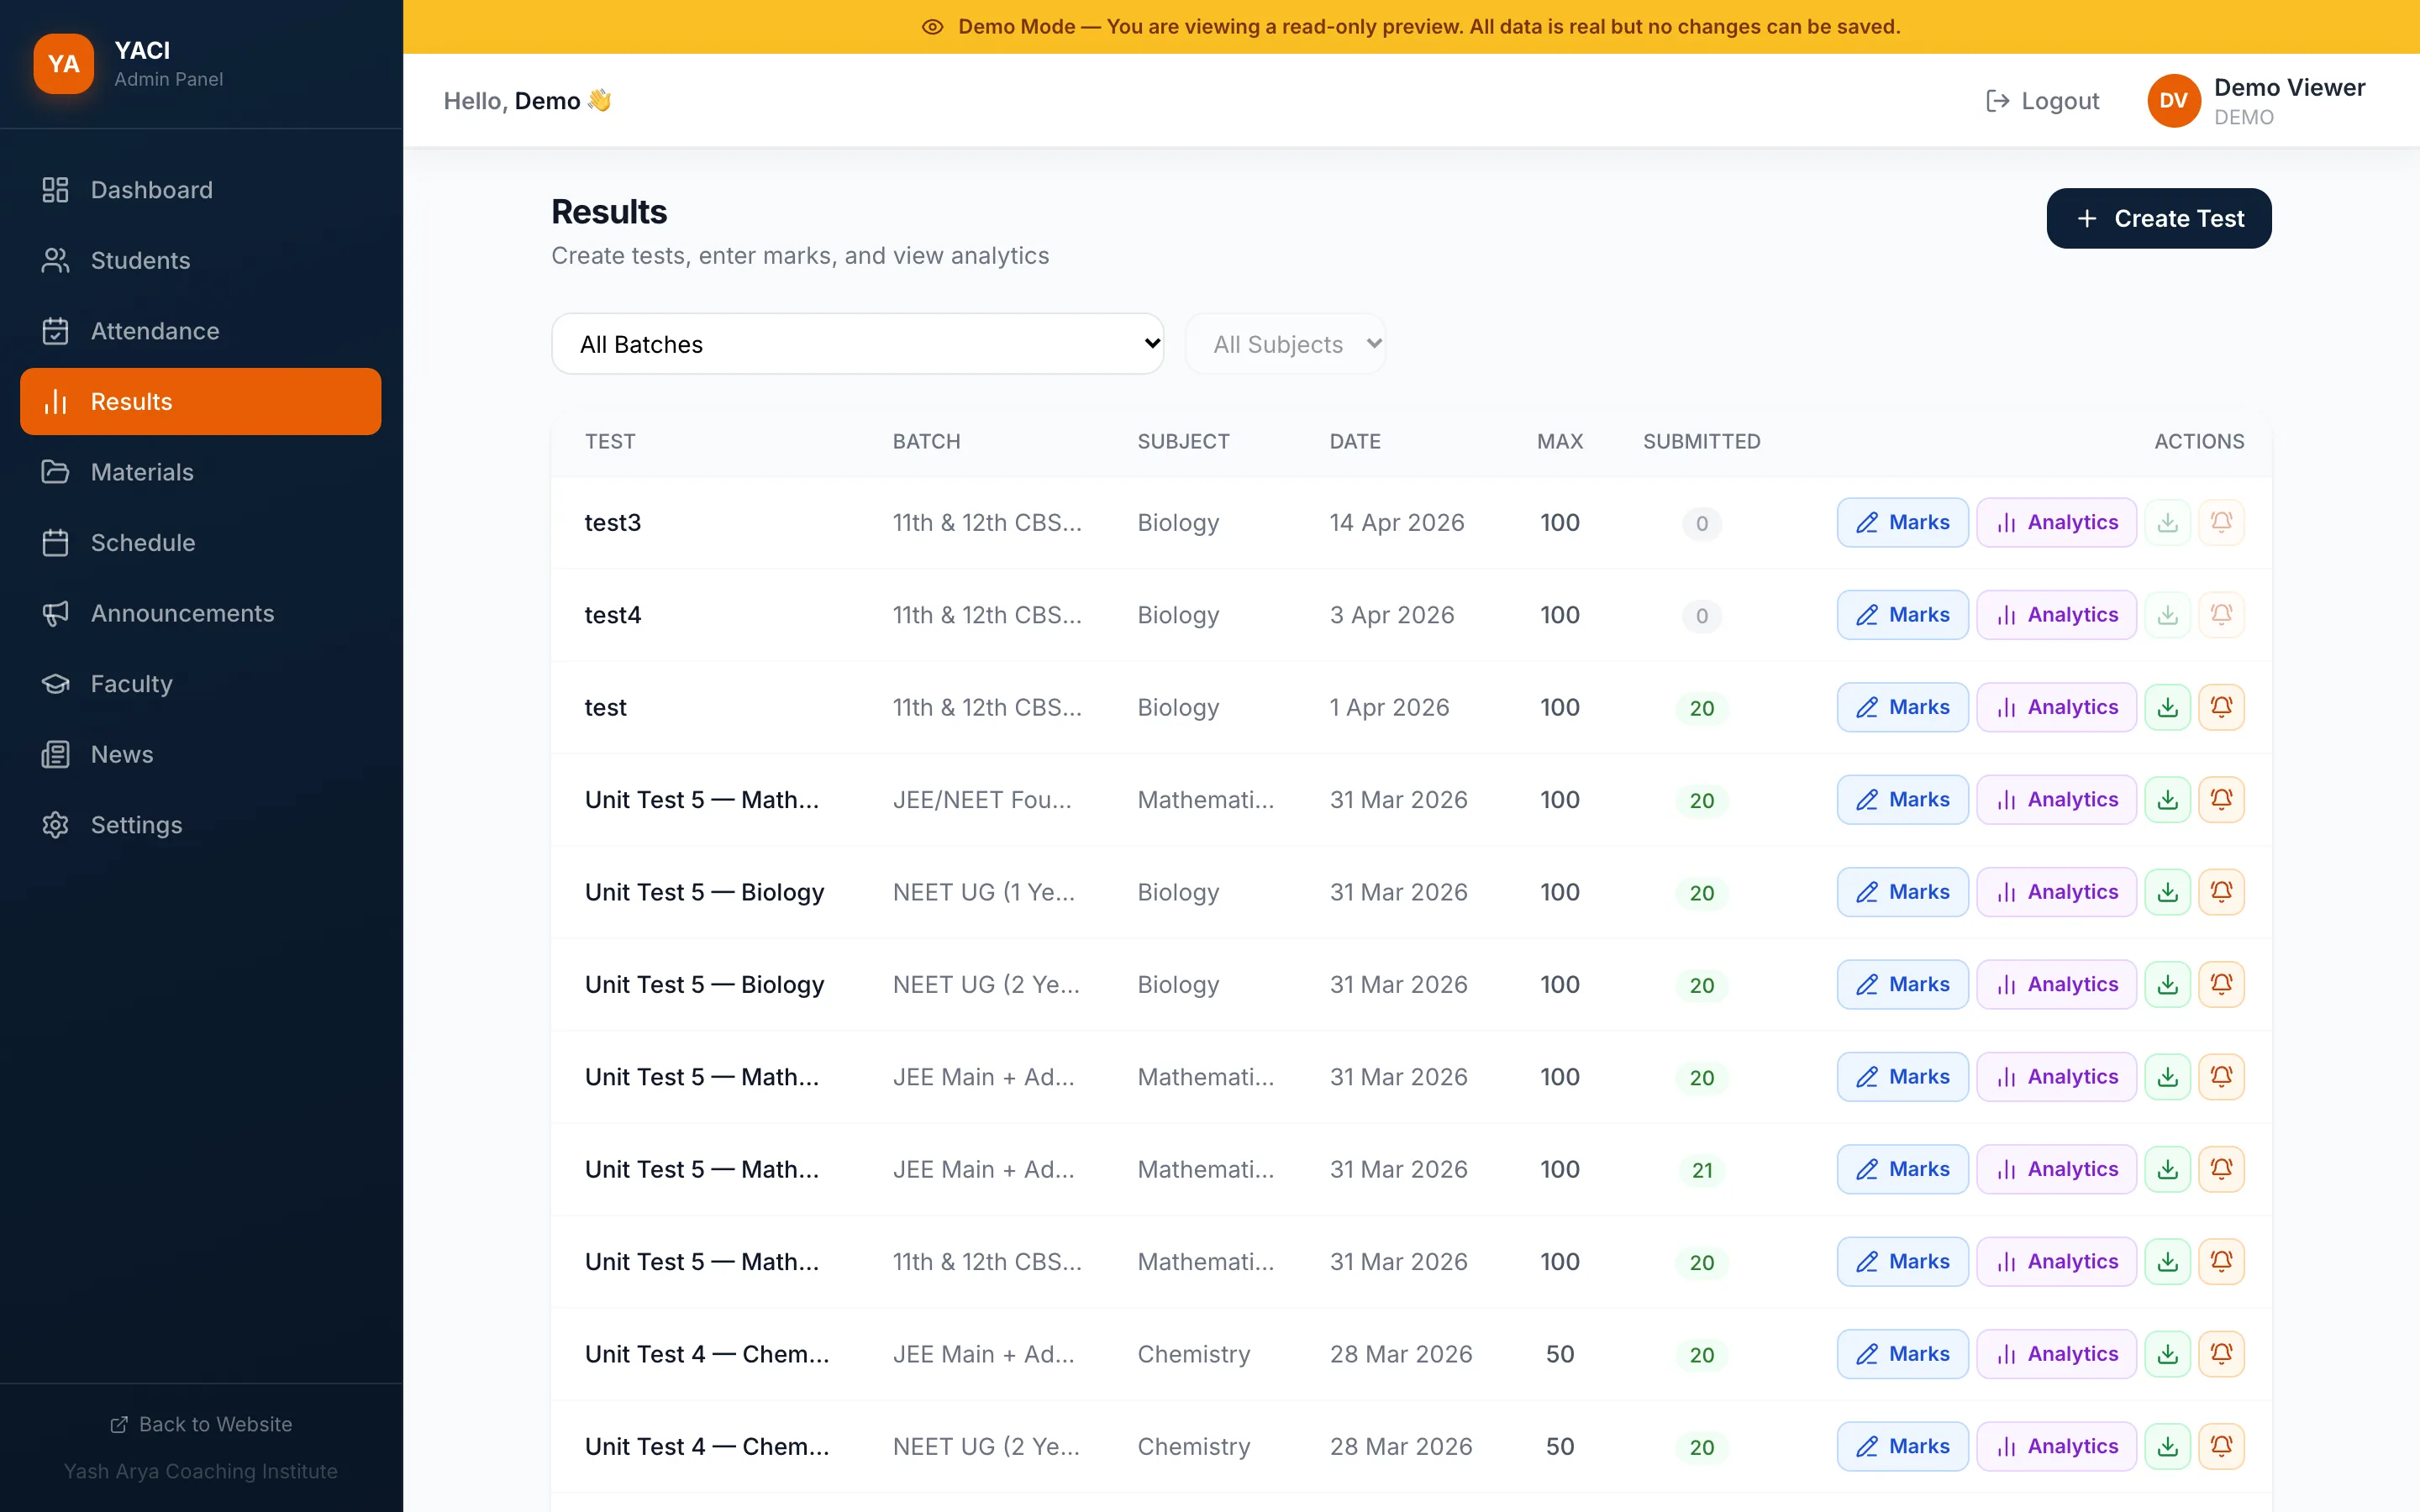Click the 'test3' test name

pos(612,522)
